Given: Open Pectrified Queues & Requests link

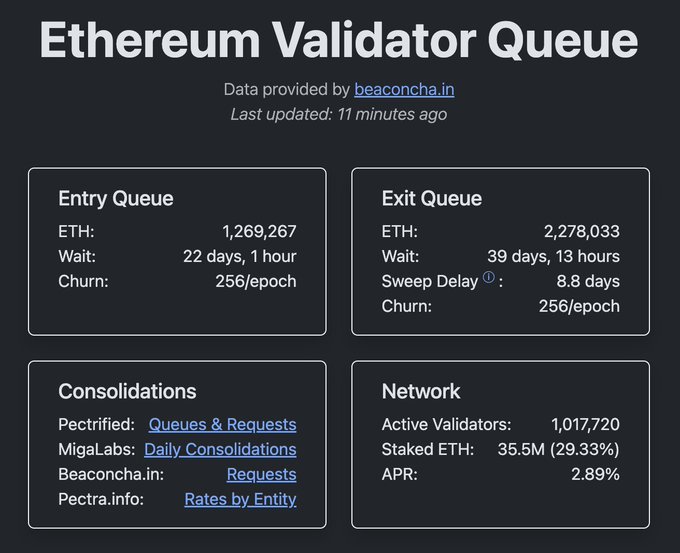Looking at the screenshot, I should click(222, 425).
